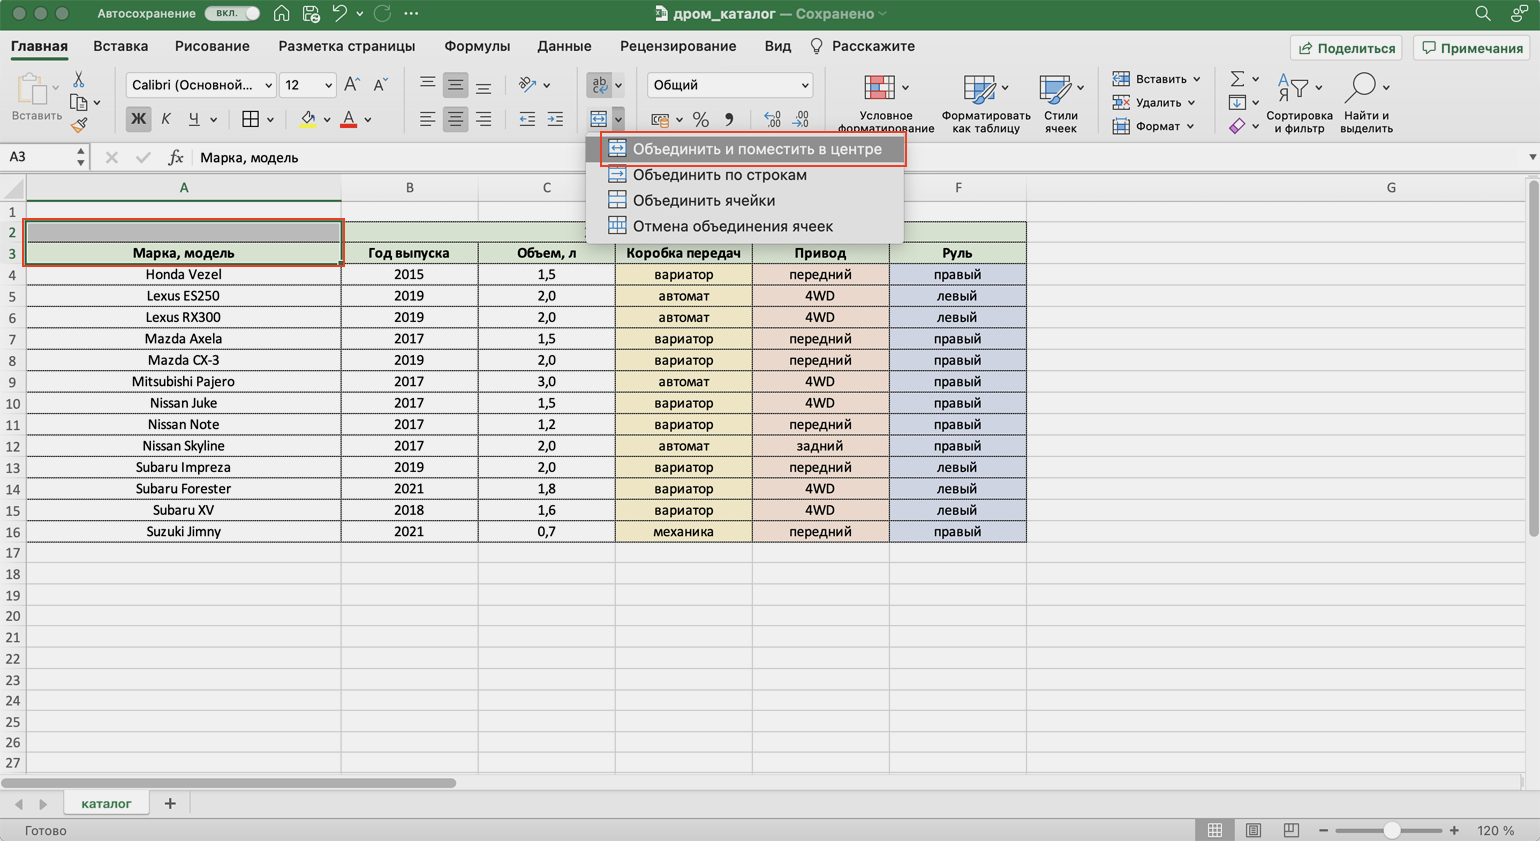This screenshot has width=1540, height=841.
Task: Toggle underline Ч formatting
Action: pyautogui.click(x=194, y=119)
